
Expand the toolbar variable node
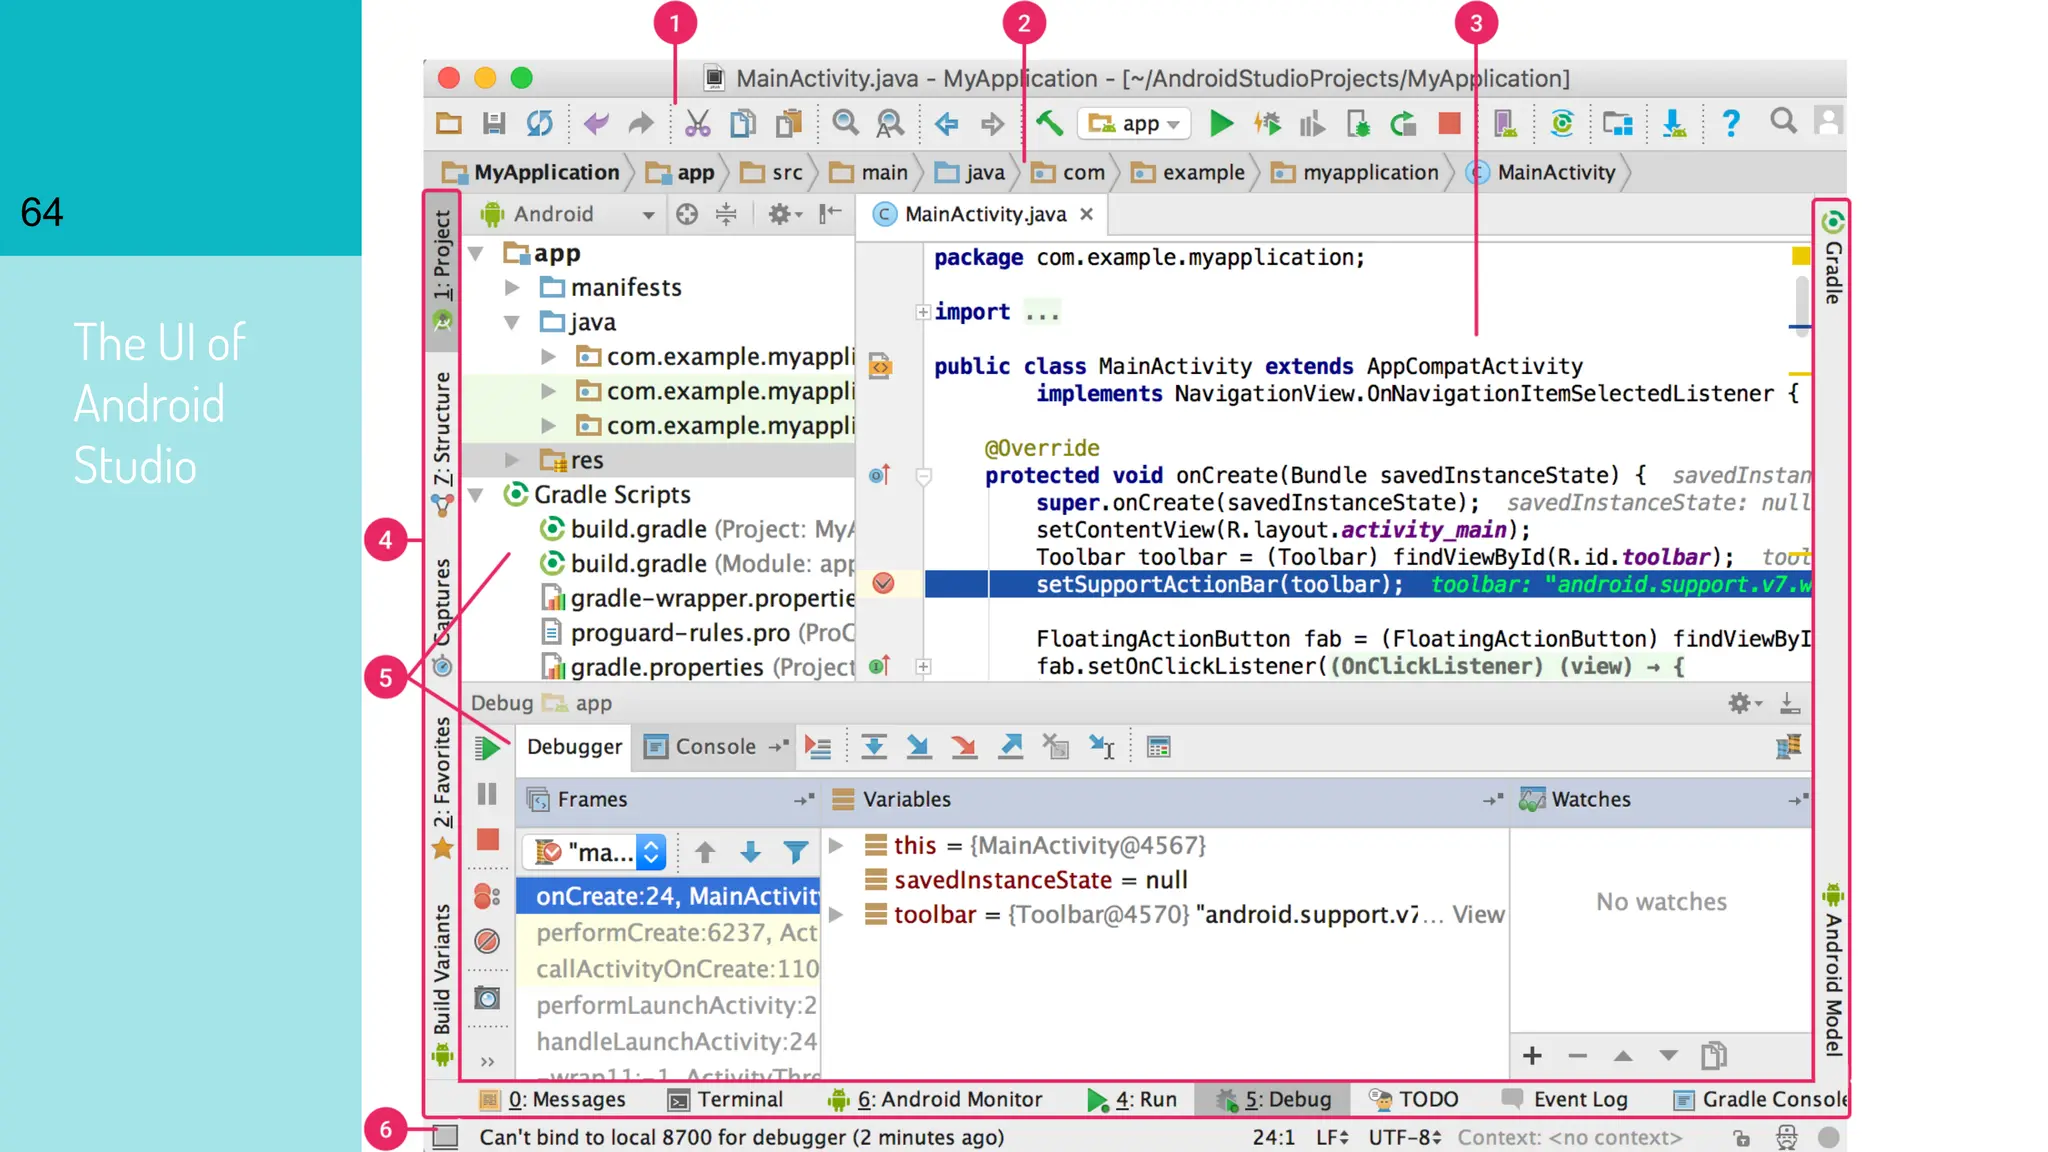click(x=836, y=914)
